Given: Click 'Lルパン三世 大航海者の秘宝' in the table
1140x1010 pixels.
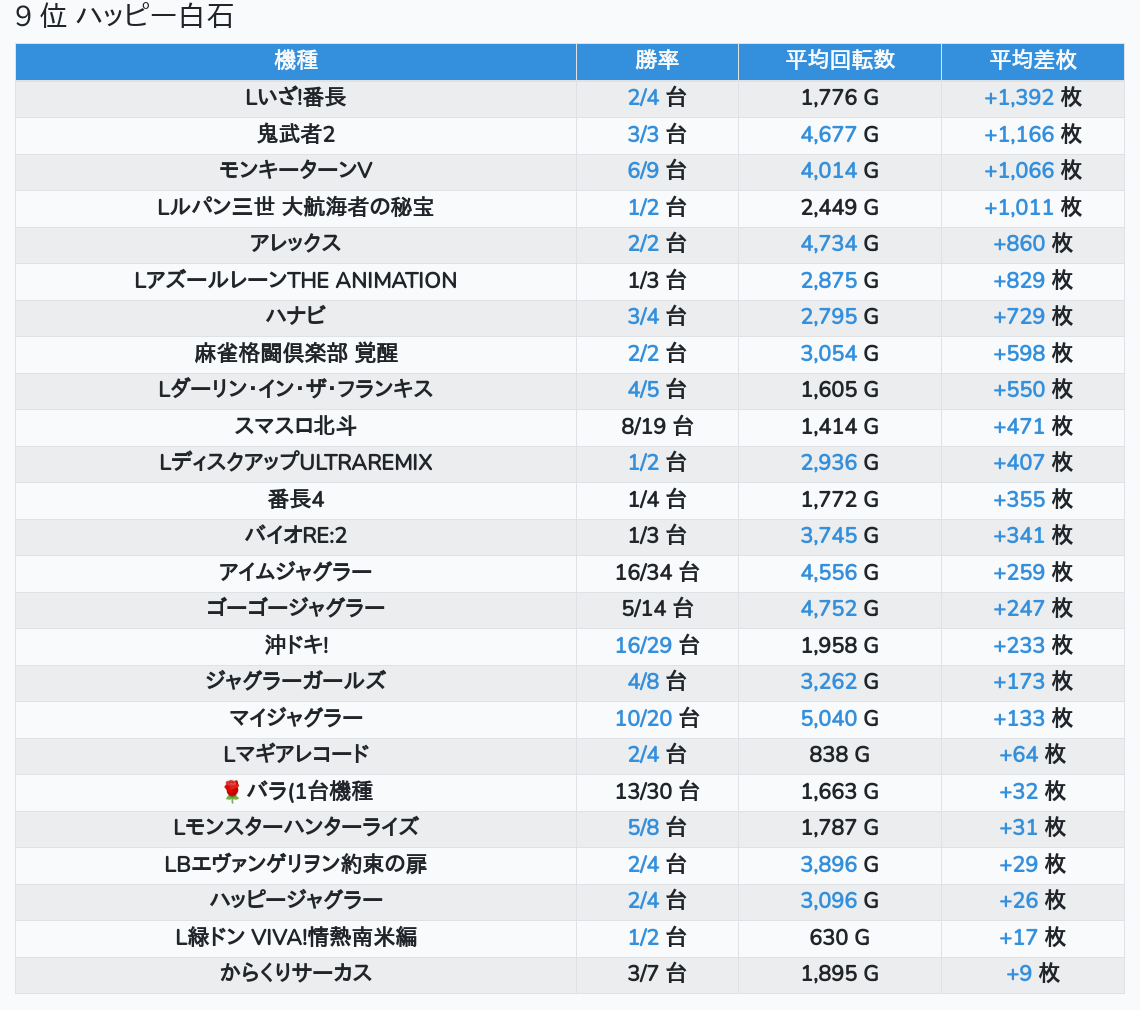Looking at the screenshot, I should pos(296,207).
